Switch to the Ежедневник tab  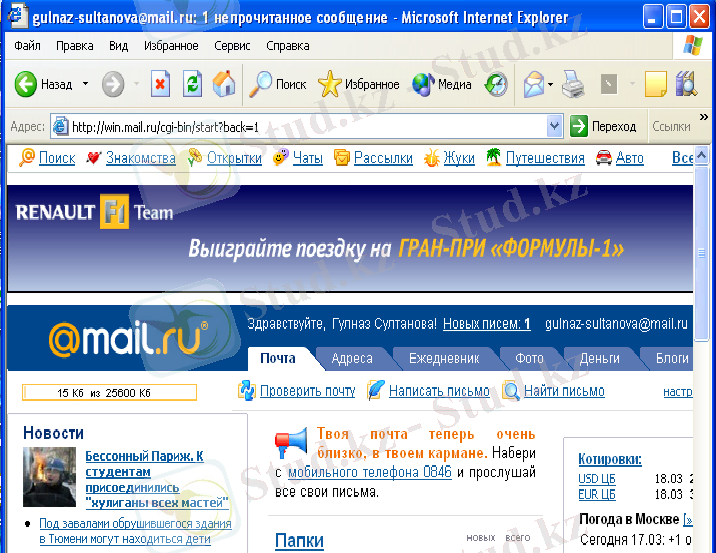coord(444,358)
